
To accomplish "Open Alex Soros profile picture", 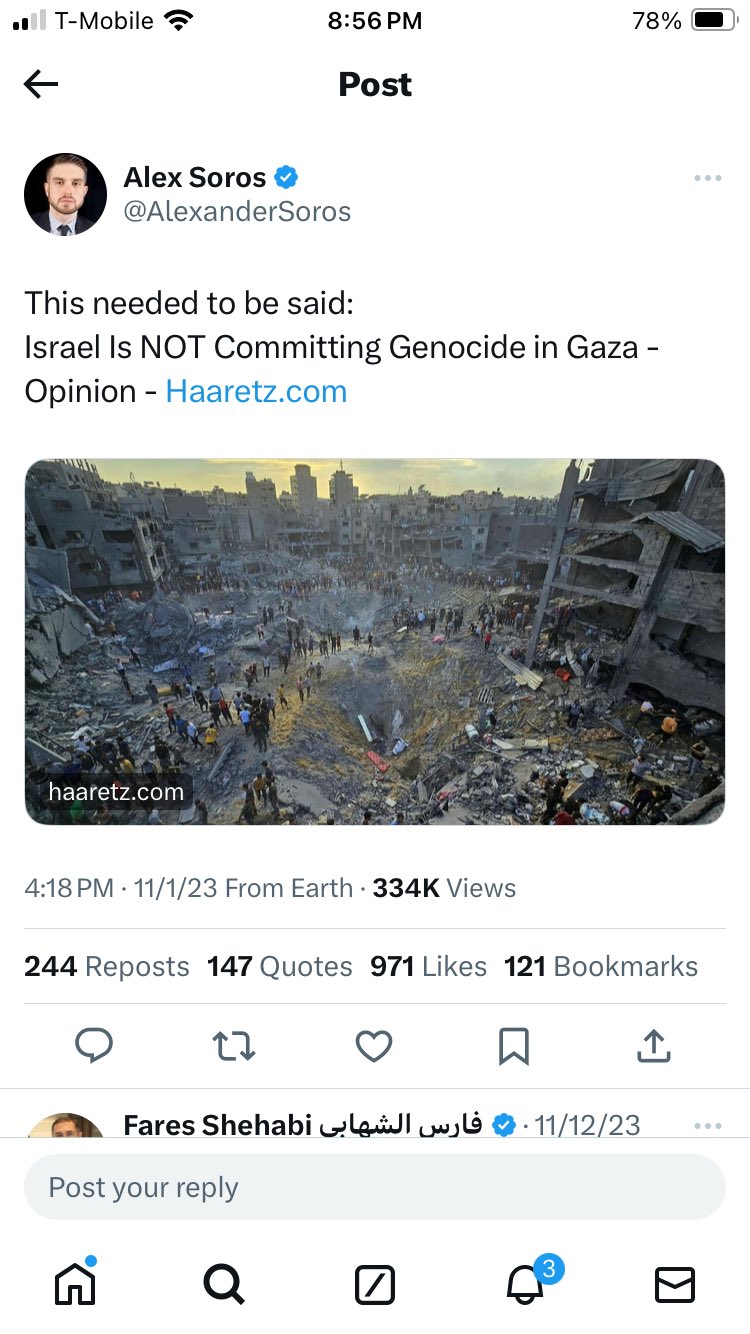I will point(65,194).
